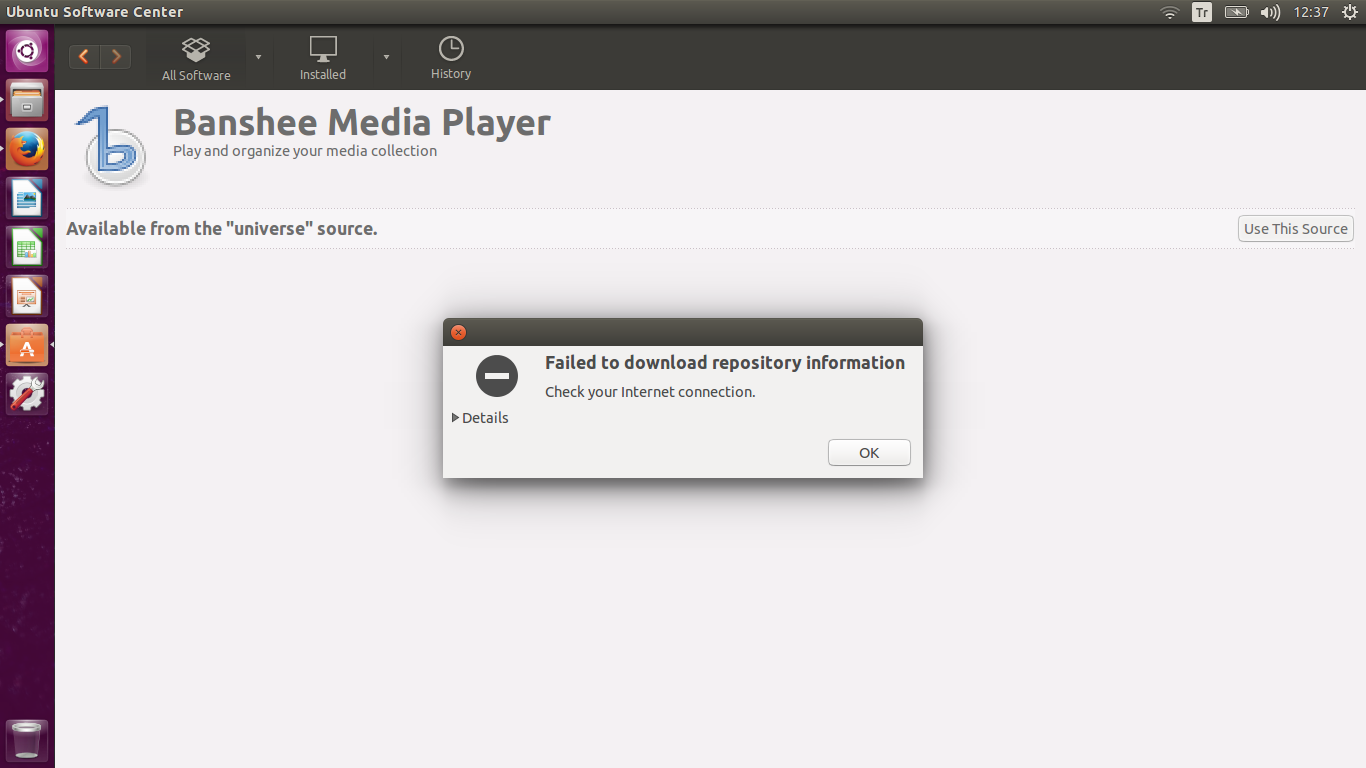Open the system session gear menu
This screenshot has height=768, width=1366.
click(1350, 12)
